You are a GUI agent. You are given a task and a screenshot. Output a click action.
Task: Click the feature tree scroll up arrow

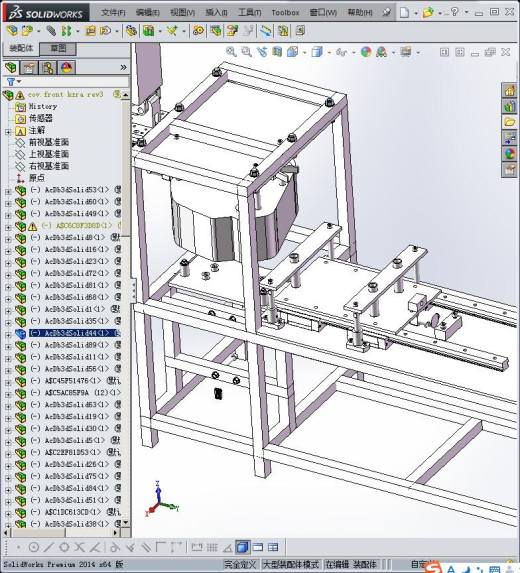(x=126, y=95)
